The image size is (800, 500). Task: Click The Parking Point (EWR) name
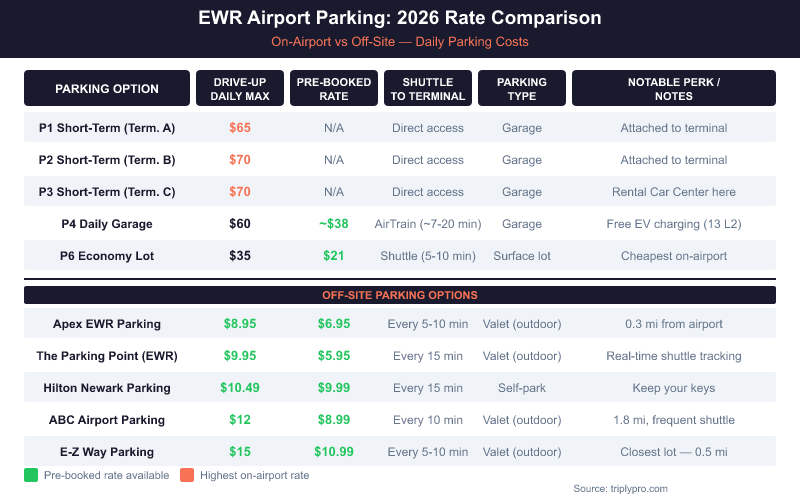[x=107, y=356]
